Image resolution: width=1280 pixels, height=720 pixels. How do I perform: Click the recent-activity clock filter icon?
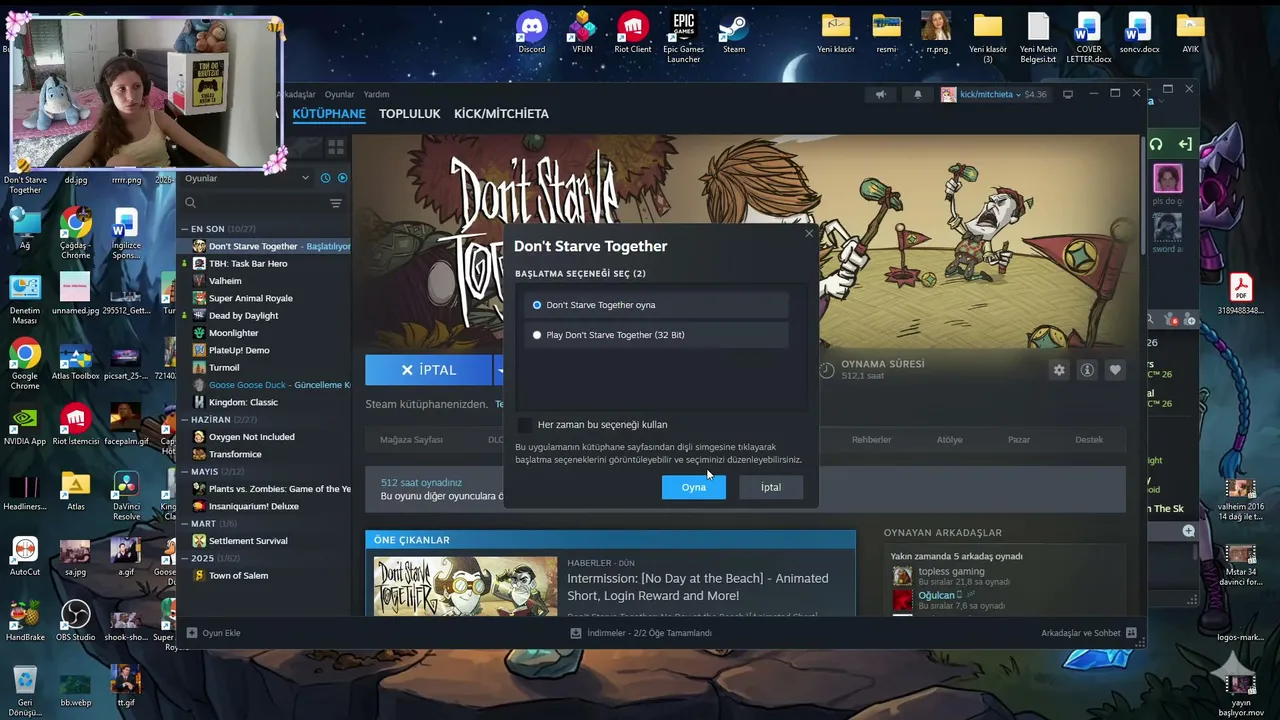click(x=325, y=178)
